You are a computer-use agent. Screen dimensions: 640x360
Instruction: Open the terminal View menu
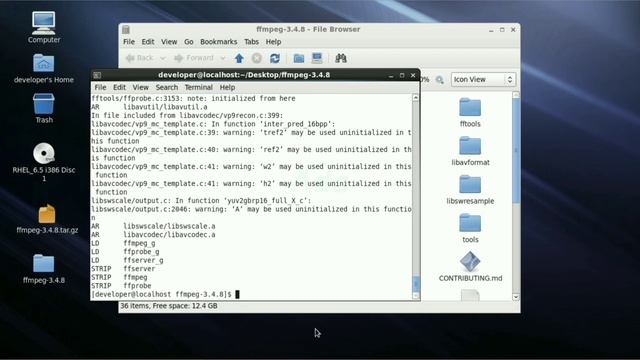140,87
